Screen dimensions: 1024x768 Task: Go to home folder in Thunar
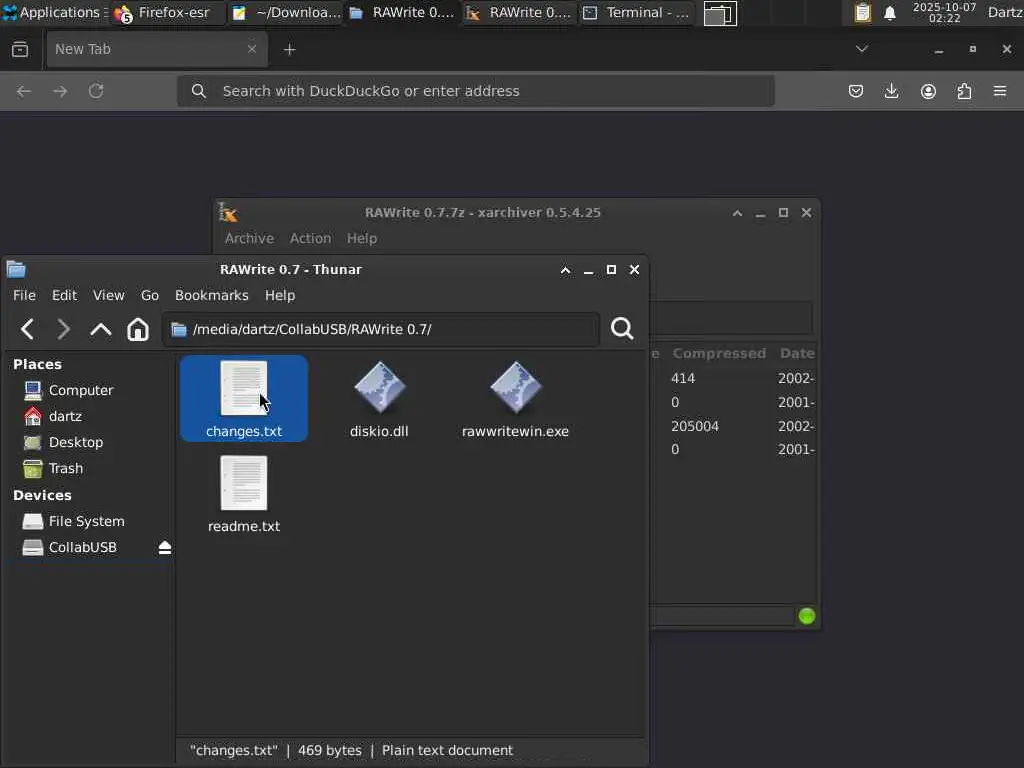point(138,329)
